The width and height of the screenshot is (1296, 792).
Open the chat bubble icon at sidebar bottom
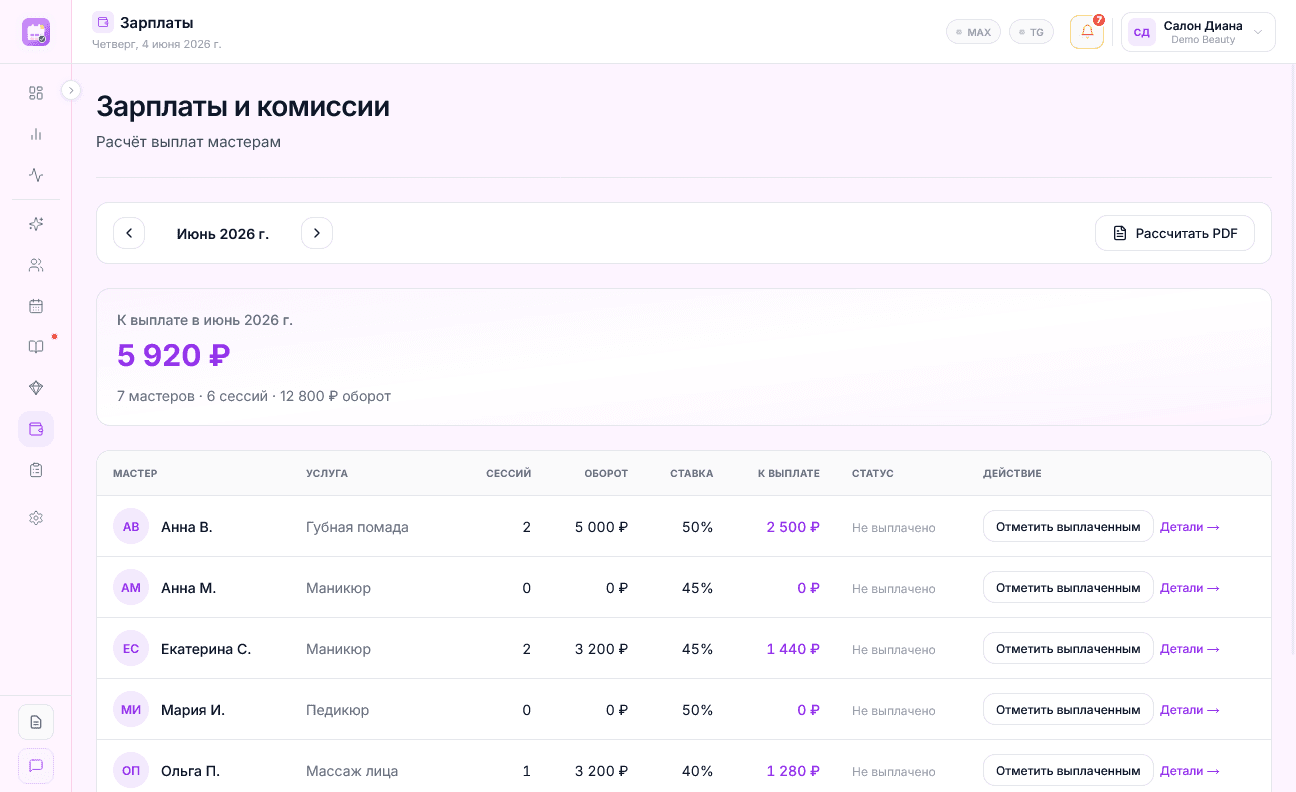tap(36, 766)
